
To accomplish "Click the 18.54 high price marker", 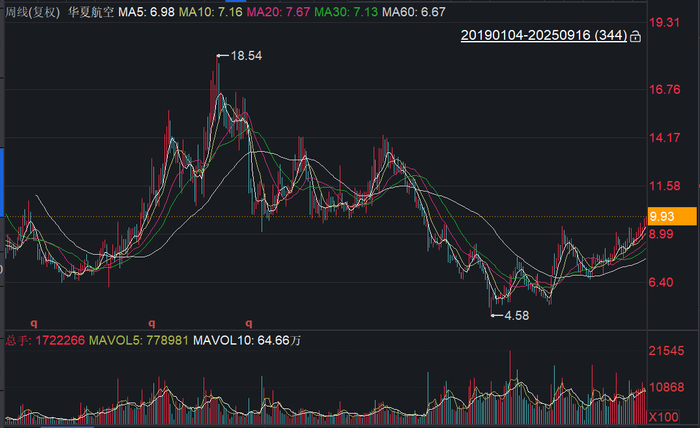I will point(246,56).
